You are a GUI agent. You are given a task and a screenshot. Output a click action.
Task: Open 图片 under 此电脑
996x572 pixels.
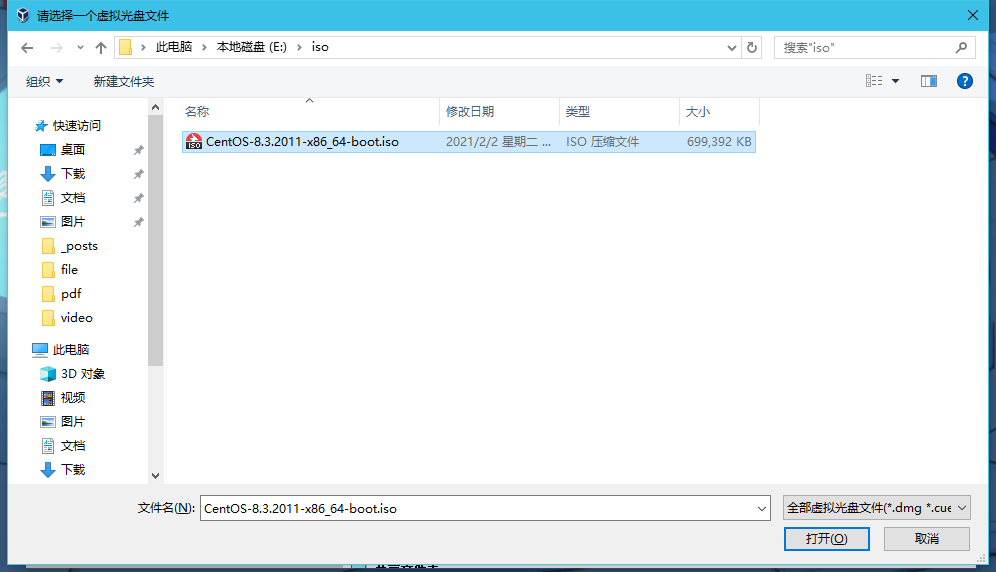tap(73, 422)
